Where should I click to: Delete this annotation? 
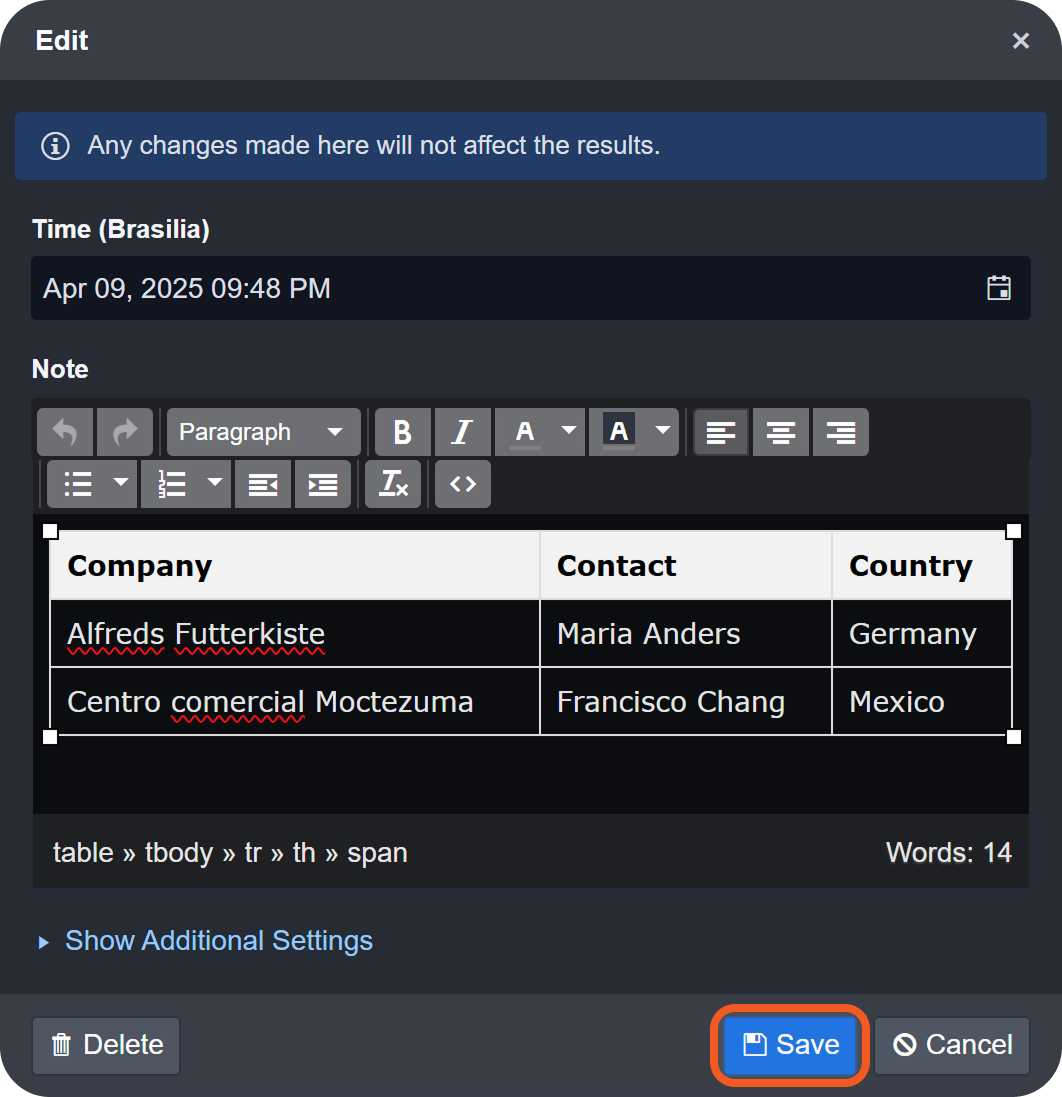click(106, 1045)
